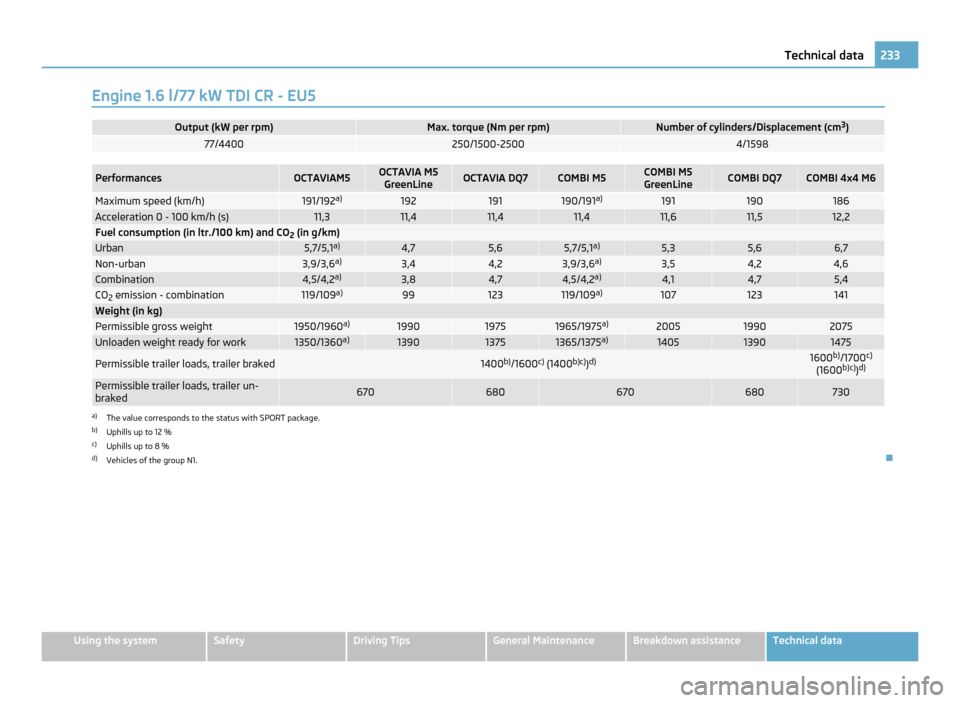Select the OCTAVIA DQ7 column header
Viewport: 960px width, 703px height.
pyautogui.click(x=495, y=178)
